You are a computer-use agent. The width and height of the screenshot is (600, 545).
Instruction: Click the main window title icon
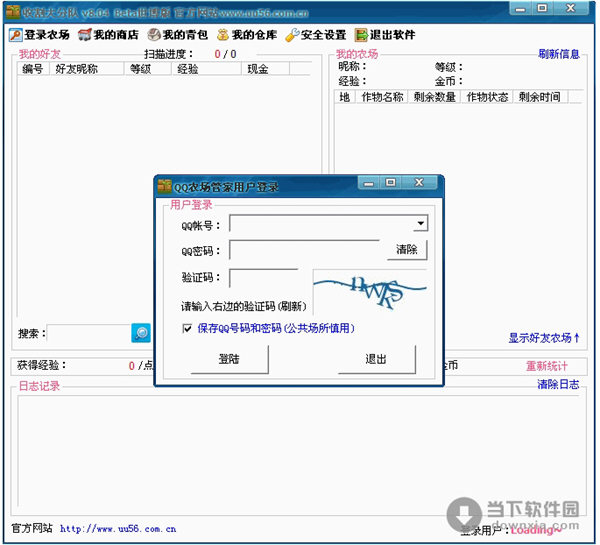pyautogui.click(x=13, y=12)
